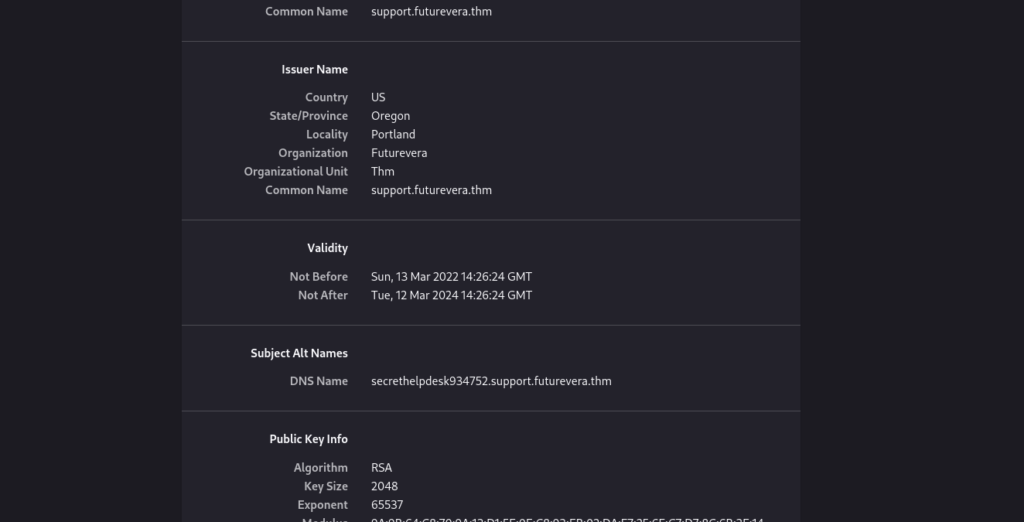This screenshot has height=522, width=1024.
Task: Click the Algorithm value RSA
Action: (x=381, y=468)
